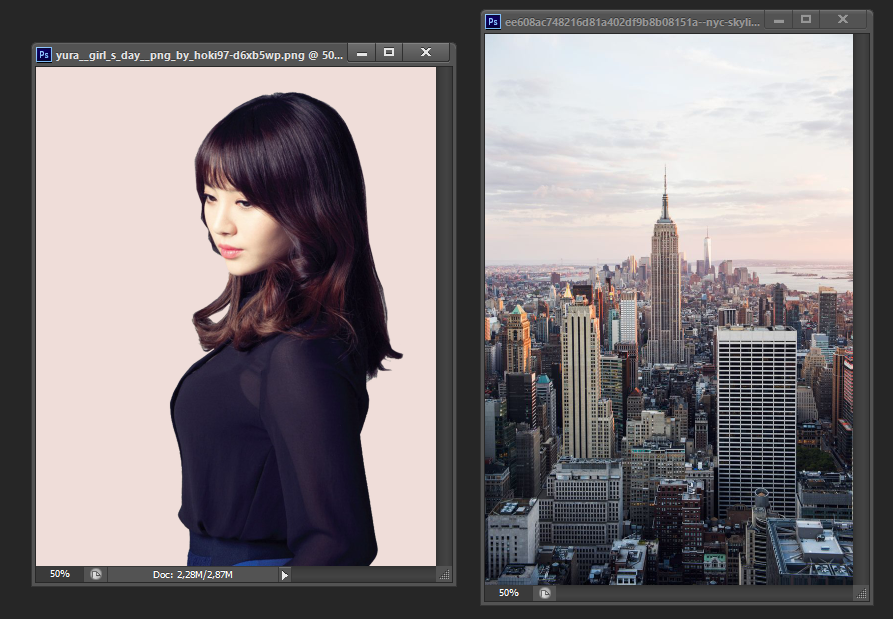The image size is (893, 619).
Task: Close the nyc-skyline document window
Action: click(843, 20)
